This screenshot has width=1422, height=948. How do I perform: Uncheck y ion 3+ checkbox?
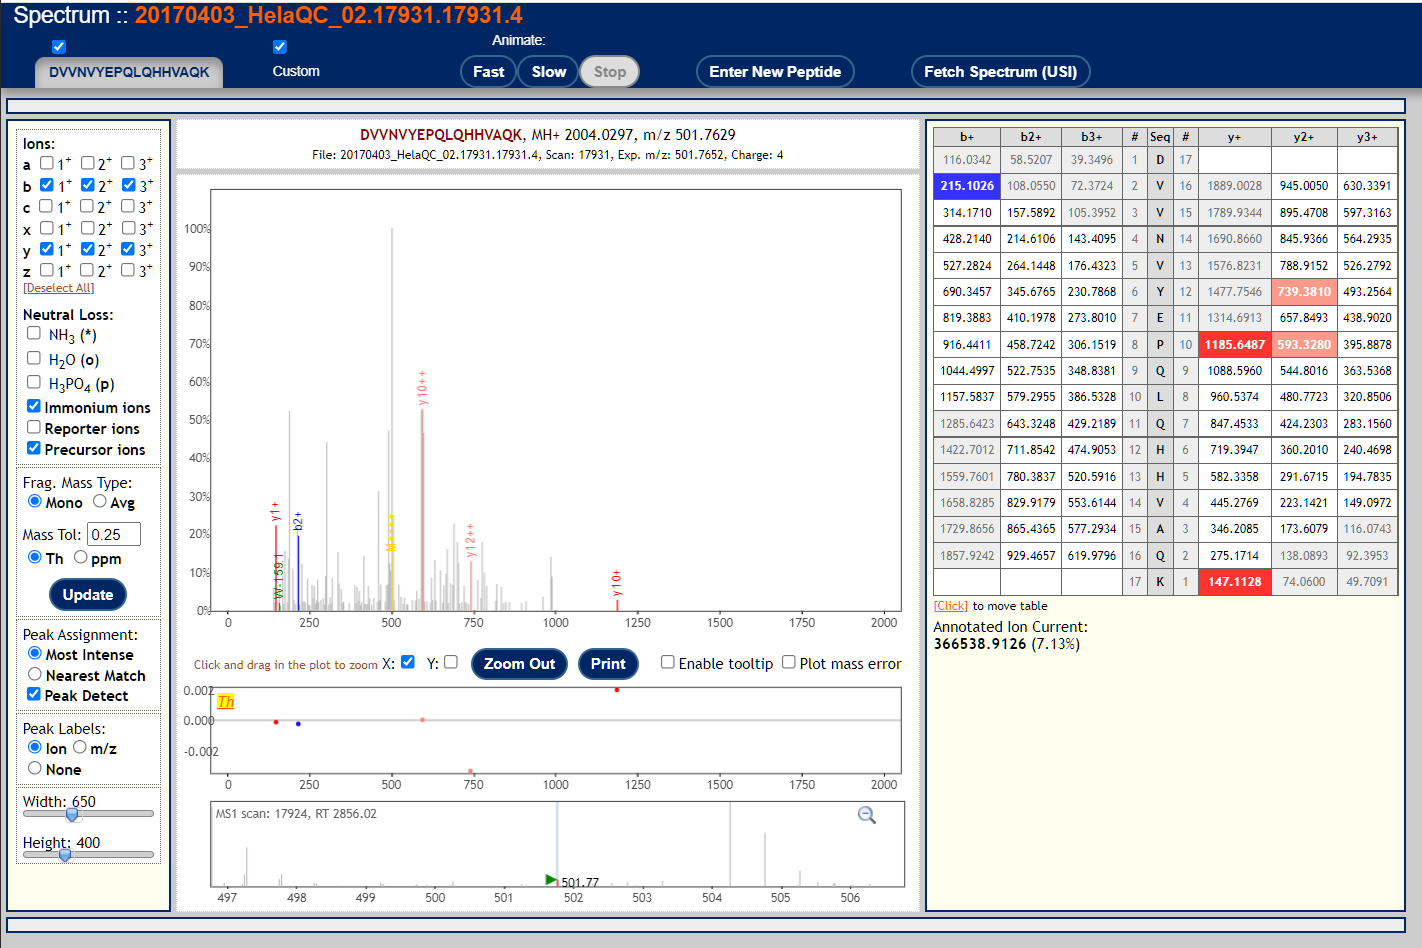128,249
